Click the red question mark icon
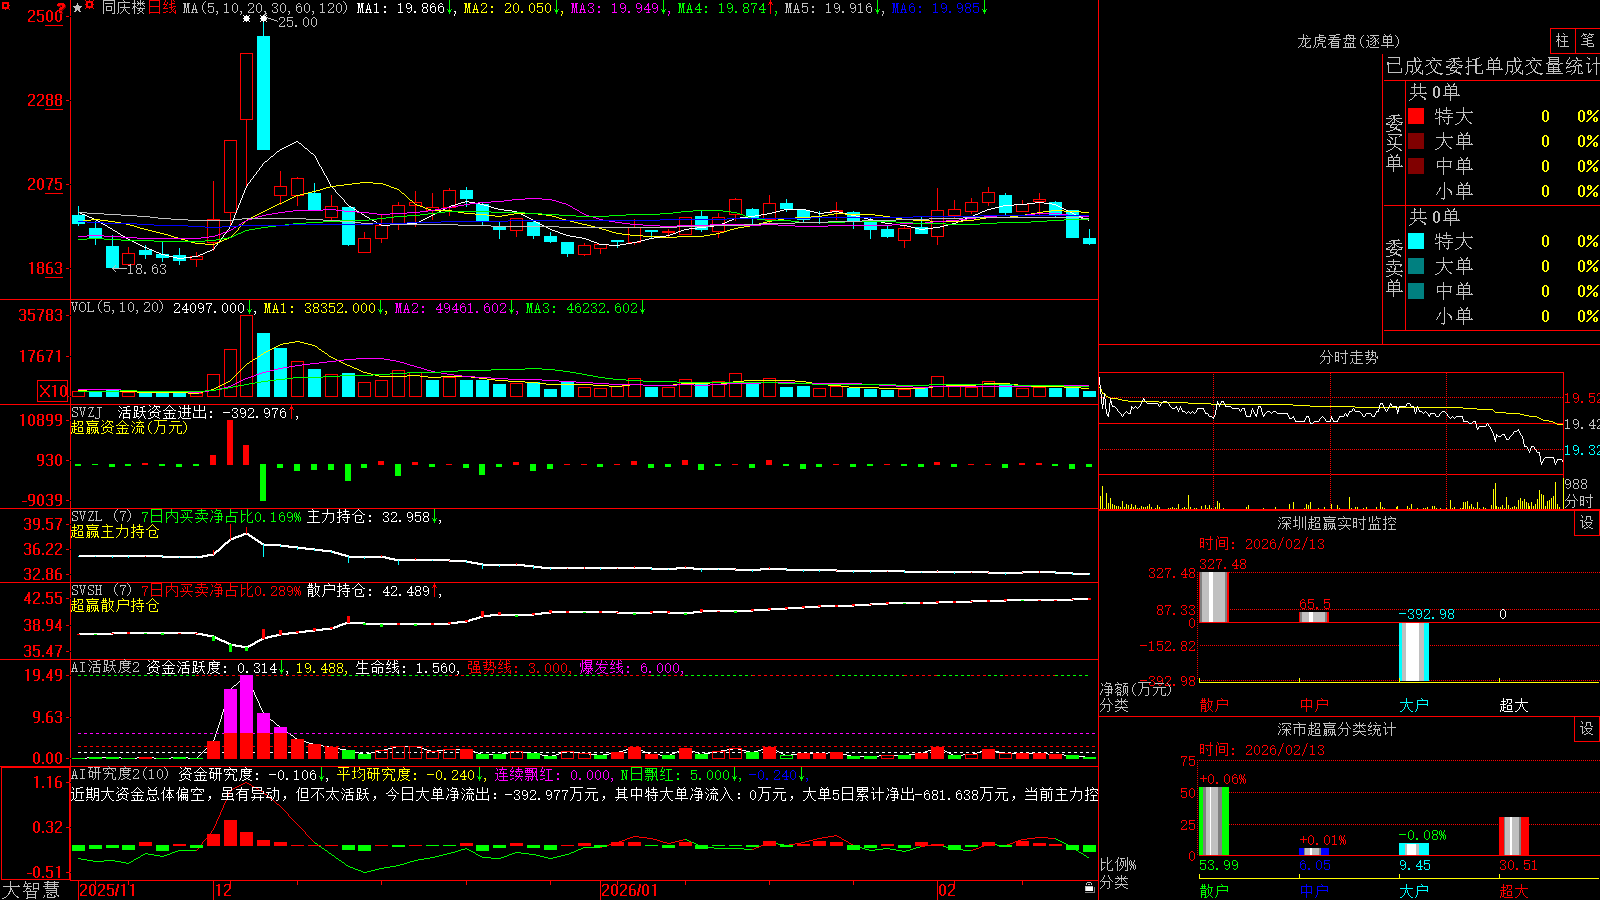This screenshot has width=1600, height=900. coord(62,9)
